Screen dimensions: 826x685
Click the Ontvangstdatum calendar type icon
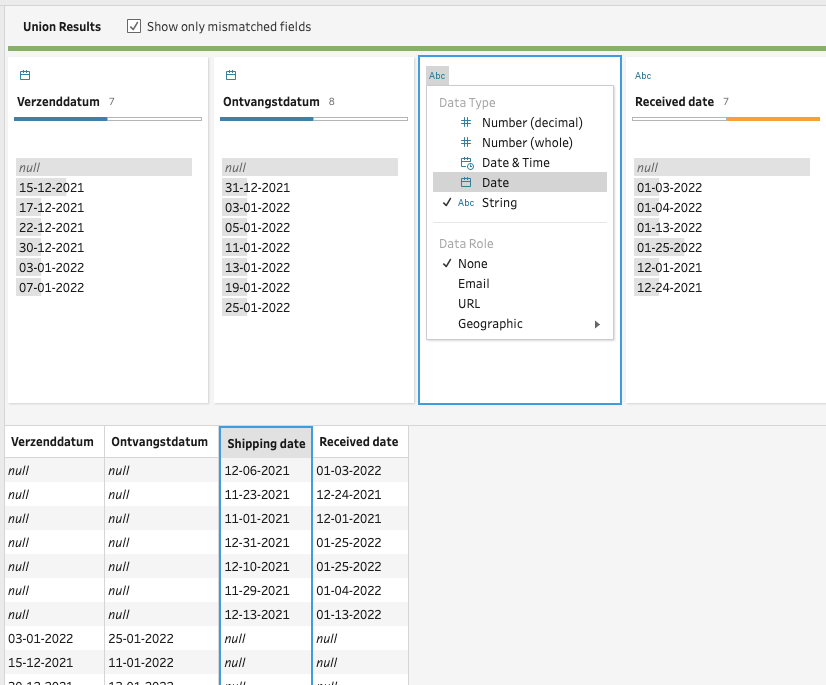(231, 75)
